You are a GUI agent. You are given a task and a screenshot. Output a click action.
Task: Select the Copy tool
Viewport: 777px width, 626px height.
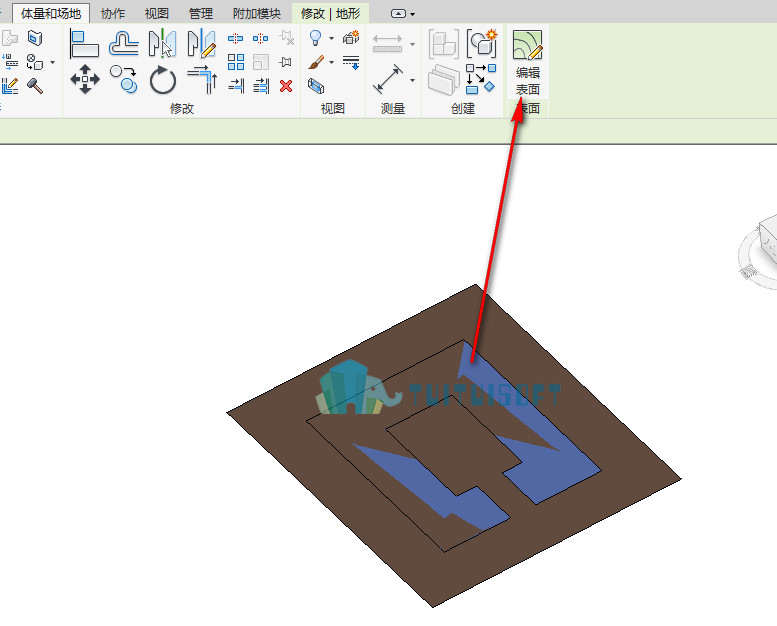point(124,79)
